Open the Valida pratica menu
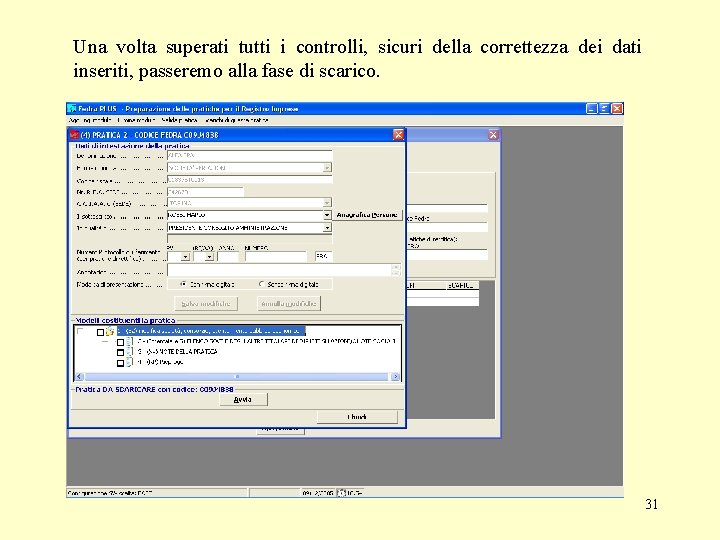 click(179, 120)
